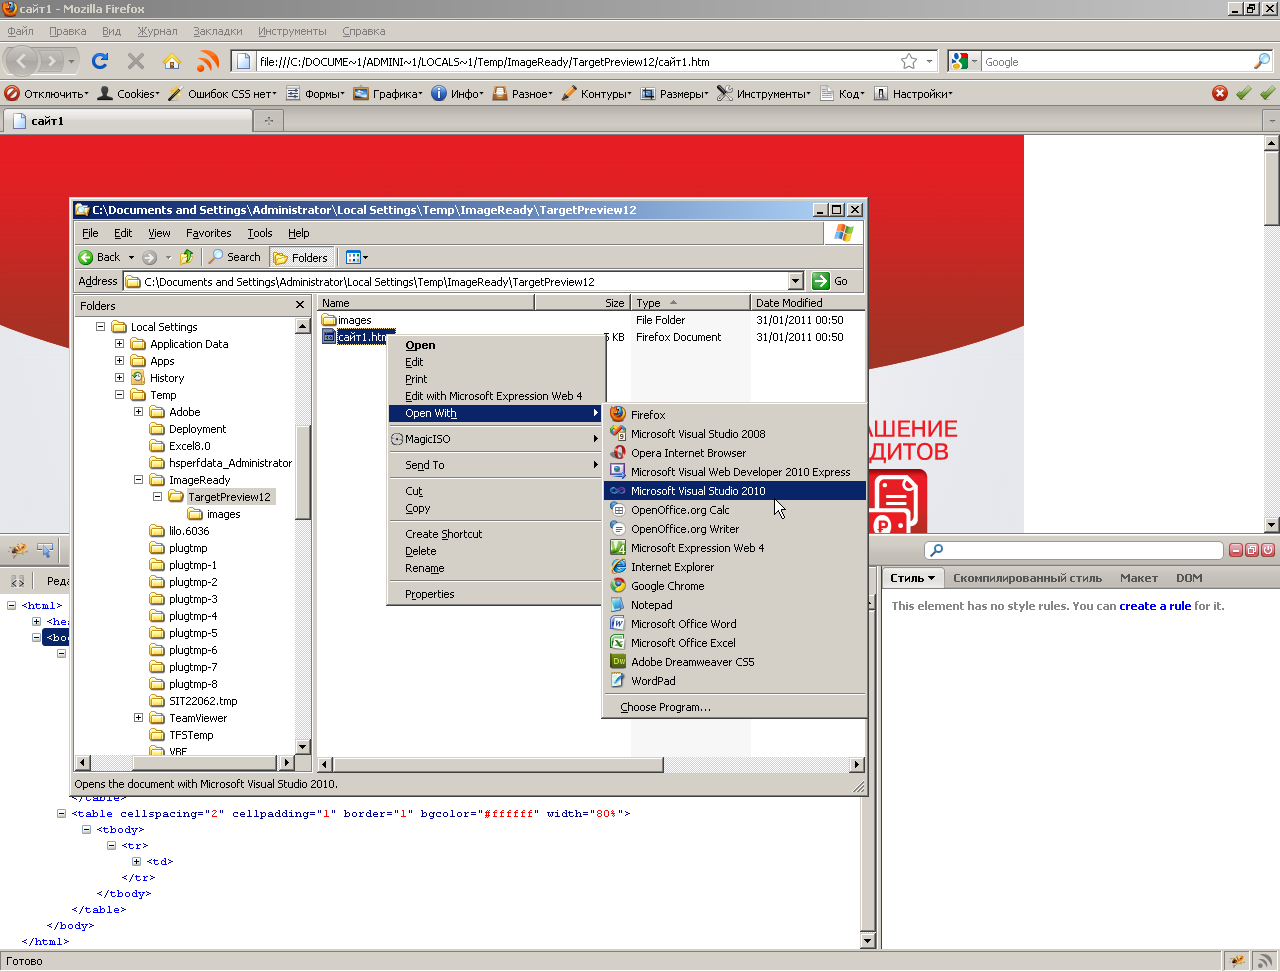Click the magnifier icon in Google search box

pos(1261,61)
